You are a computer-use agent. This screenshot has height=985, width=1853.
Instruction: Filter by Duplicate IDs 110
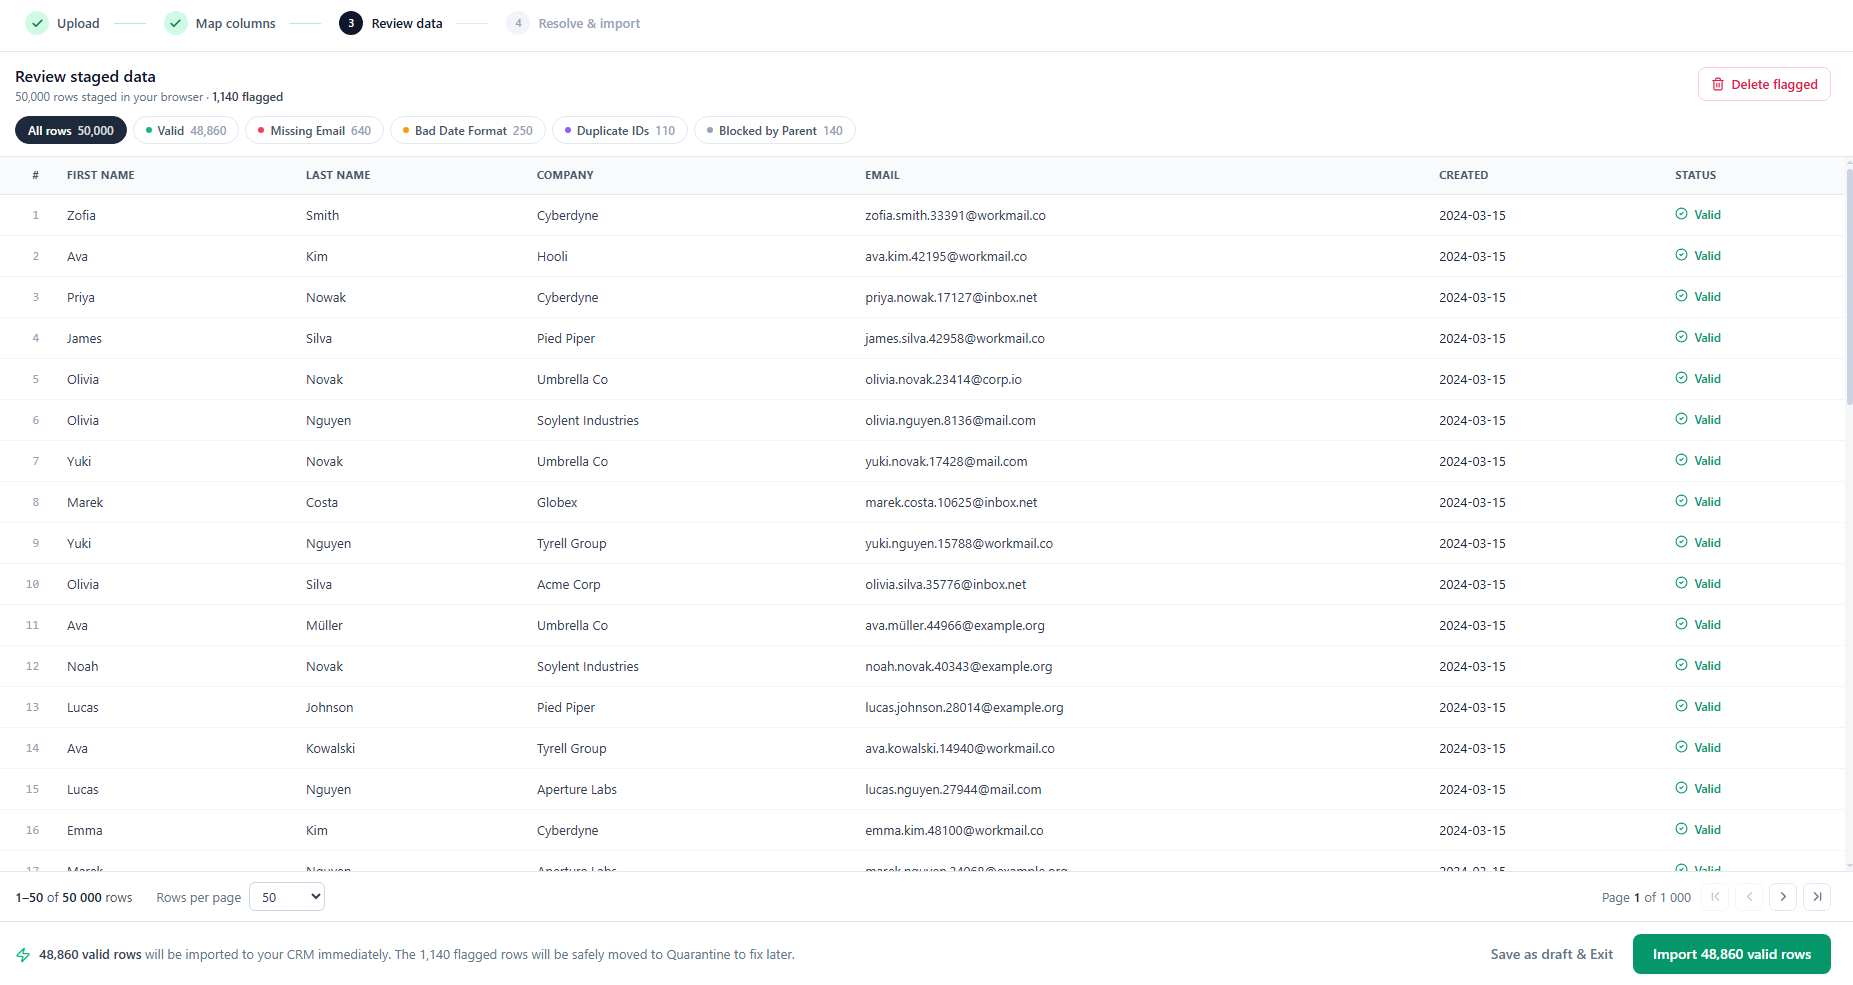click(620, 131)
